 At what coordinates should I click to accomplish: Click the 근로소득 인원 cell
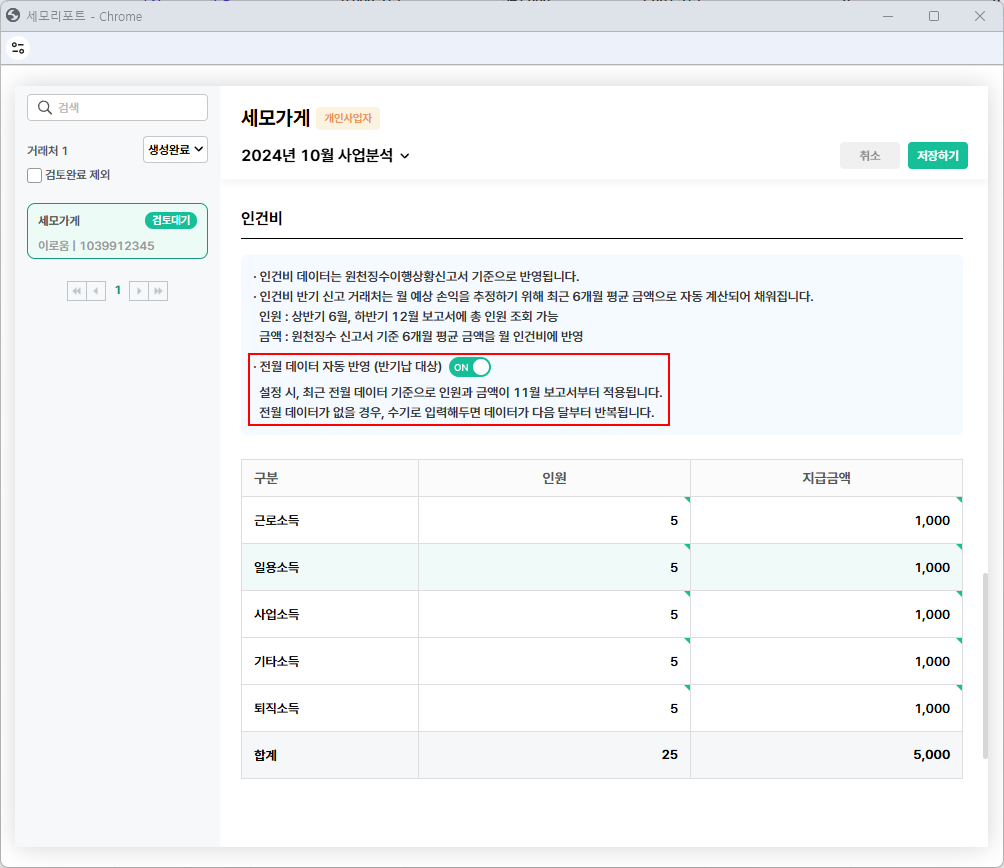[554, 521]
